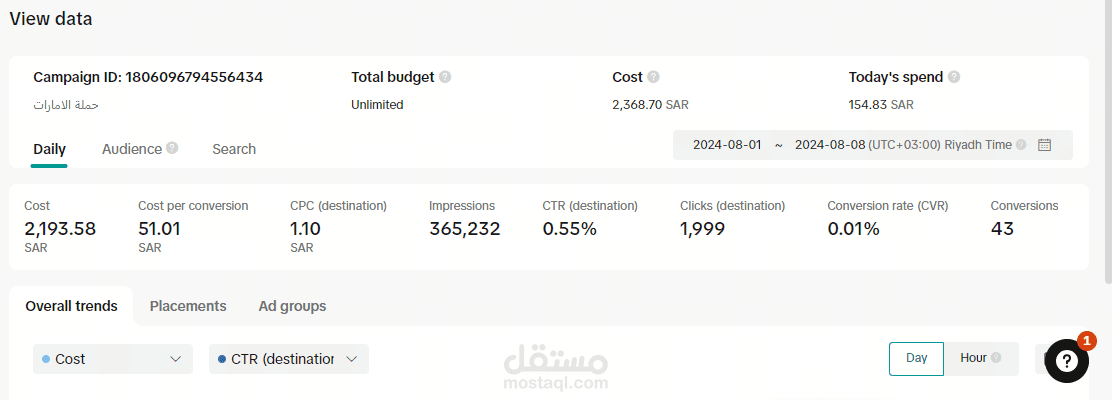The height and width of the screenshot is (400, 1112).
Task: Switch the chart granularity to Day
Action: pos(916,358)
